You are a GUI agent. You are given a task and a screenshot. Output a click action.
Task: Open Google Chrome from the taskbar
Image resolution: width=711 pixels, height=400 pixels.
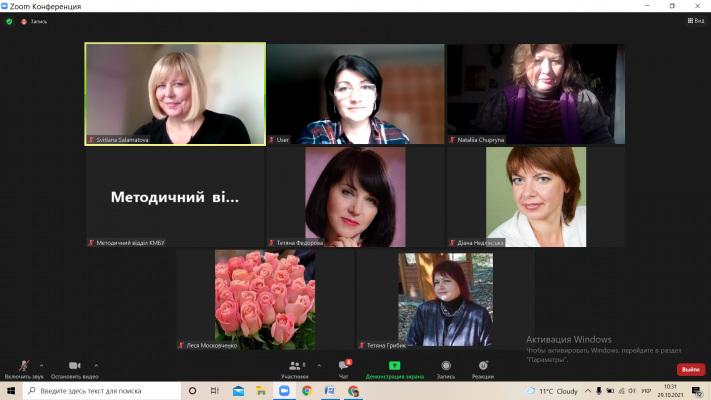(307, 391)
